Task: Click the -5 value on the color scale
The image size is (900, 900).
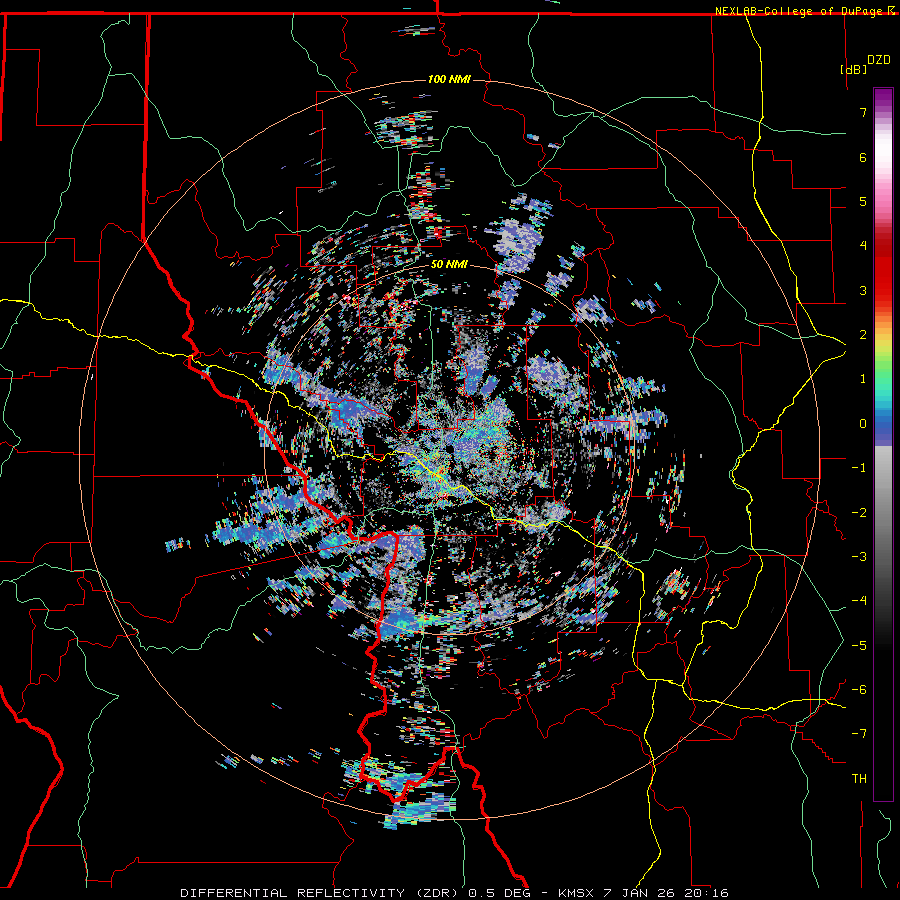Action: (859, 646)
